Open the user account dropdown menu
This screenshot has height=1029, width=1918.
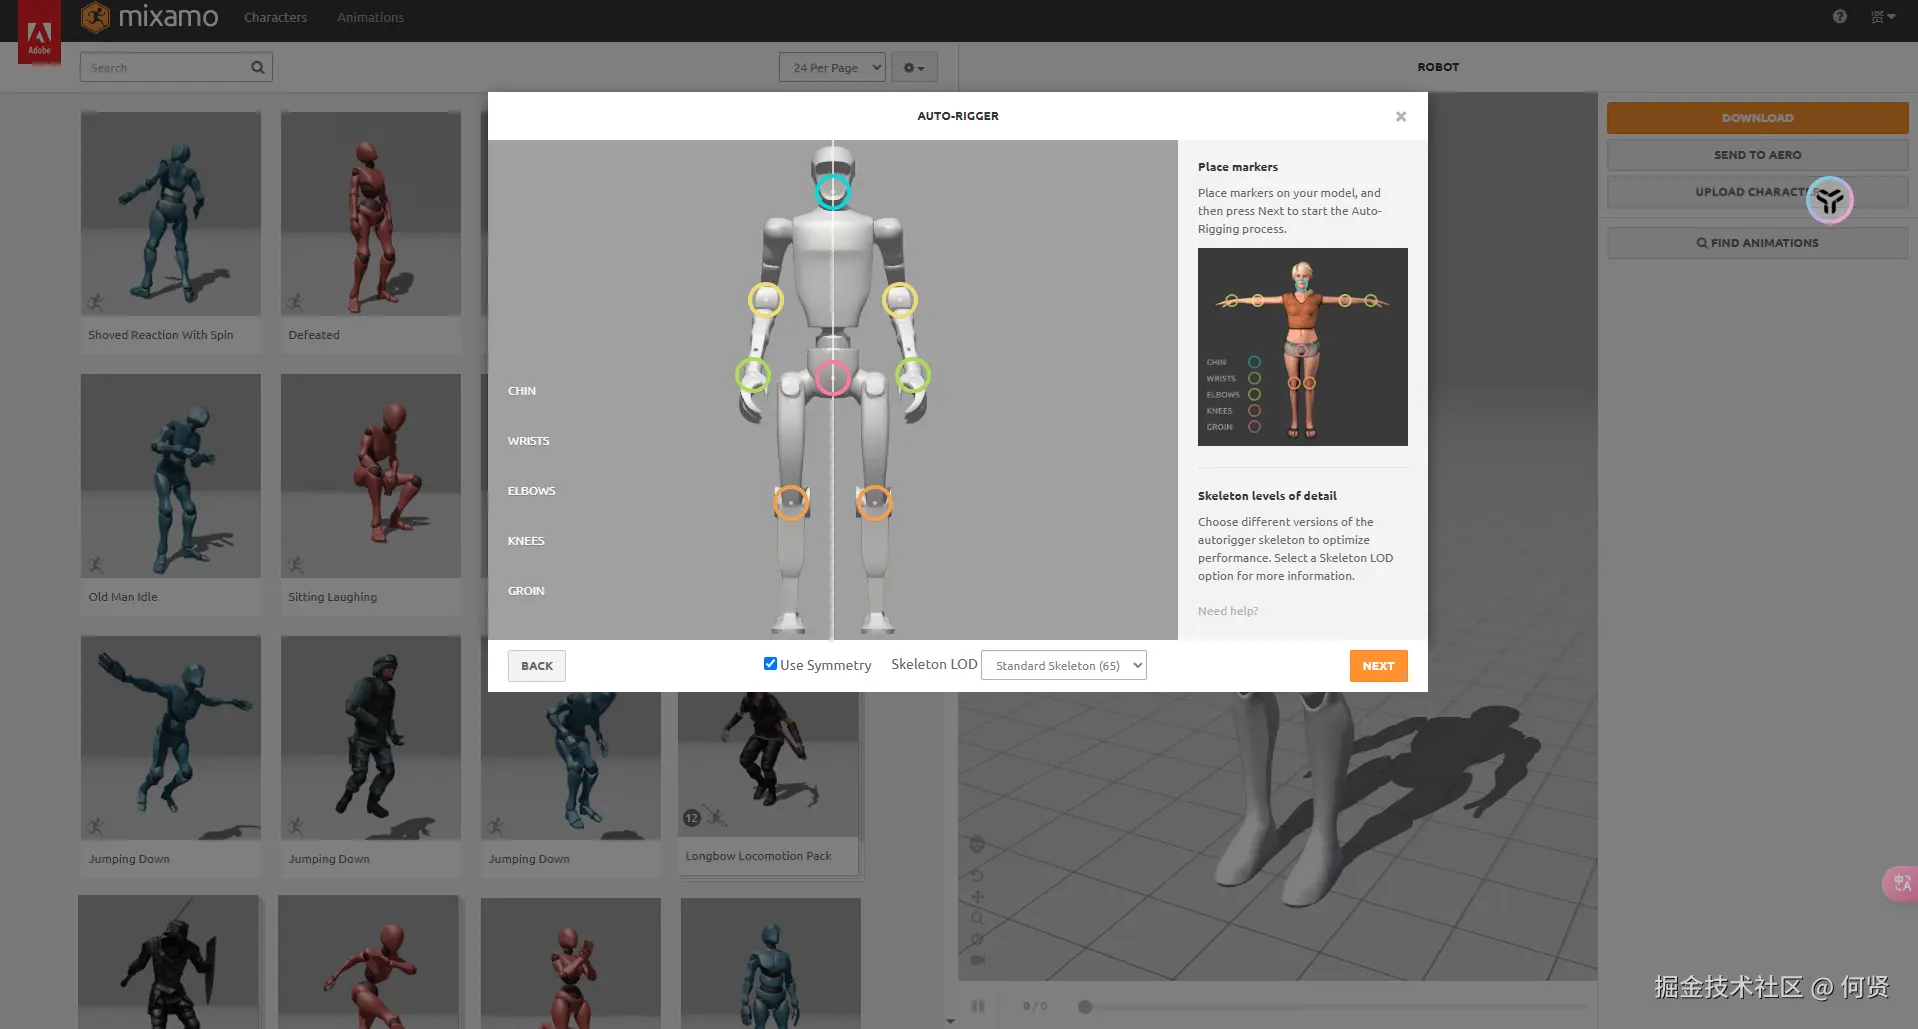click(x=1883, y=17)
